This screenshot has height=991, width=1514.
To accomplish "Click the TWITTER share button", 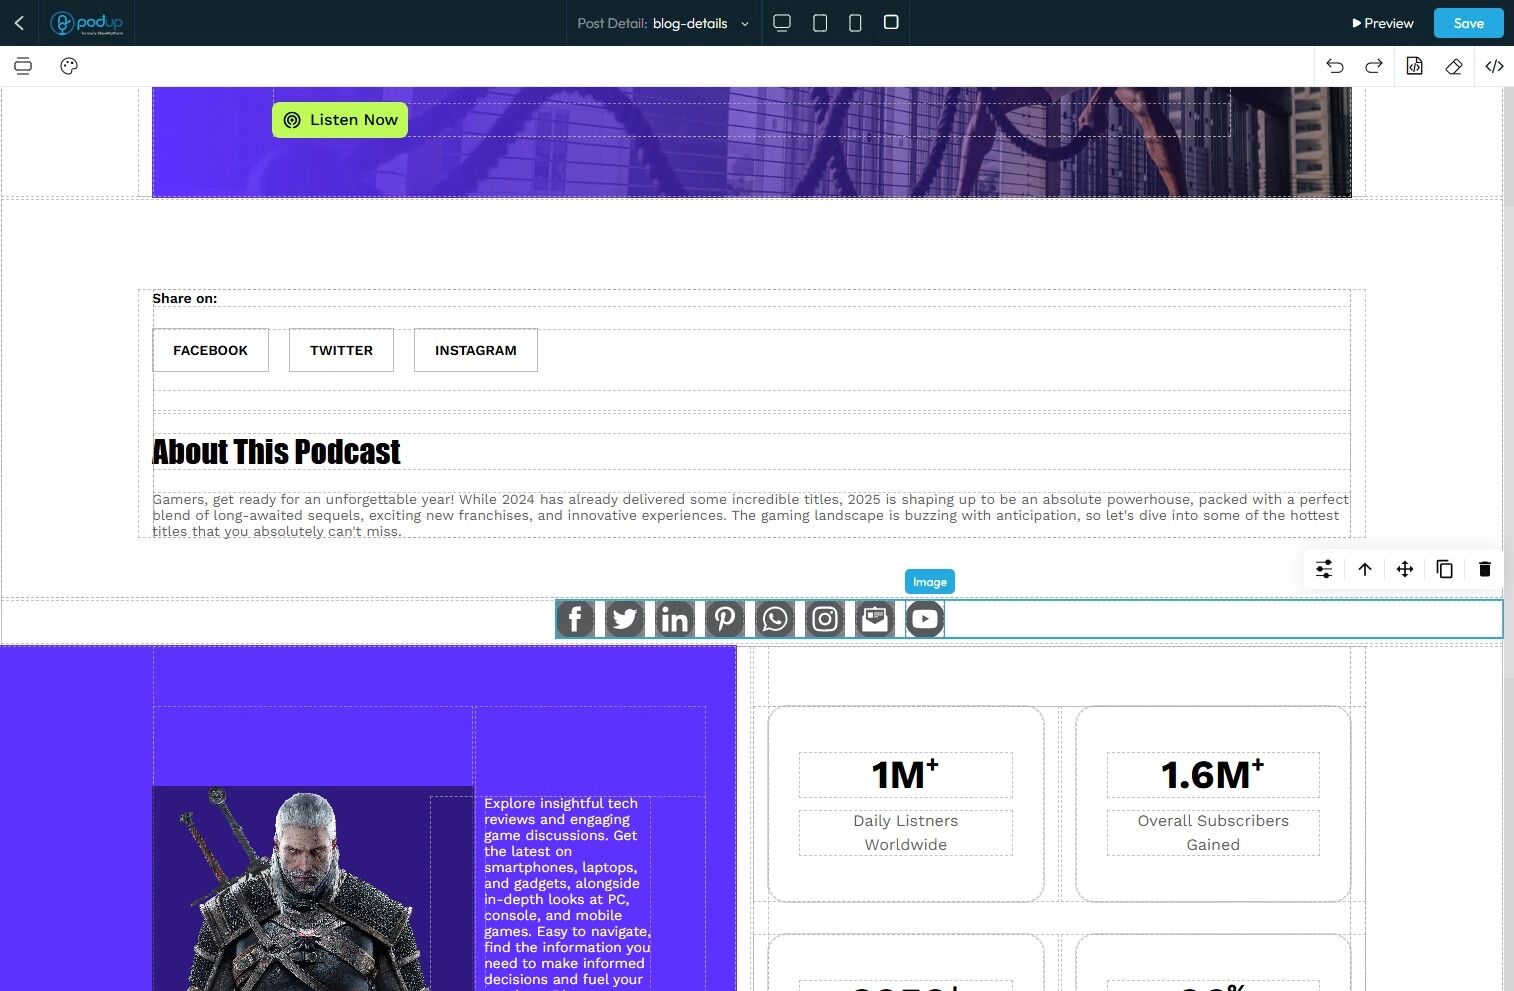I will point(341,350).
